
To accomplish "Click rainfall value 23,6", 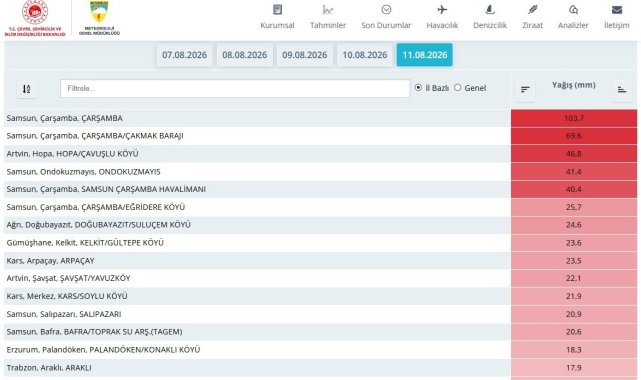I will point(574,243).
